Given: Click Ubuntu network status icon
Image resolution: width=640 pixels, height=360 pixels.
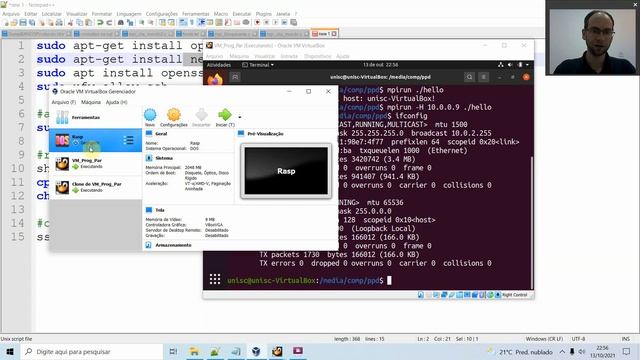Looking at the screenshot, I should click(501, 65).
